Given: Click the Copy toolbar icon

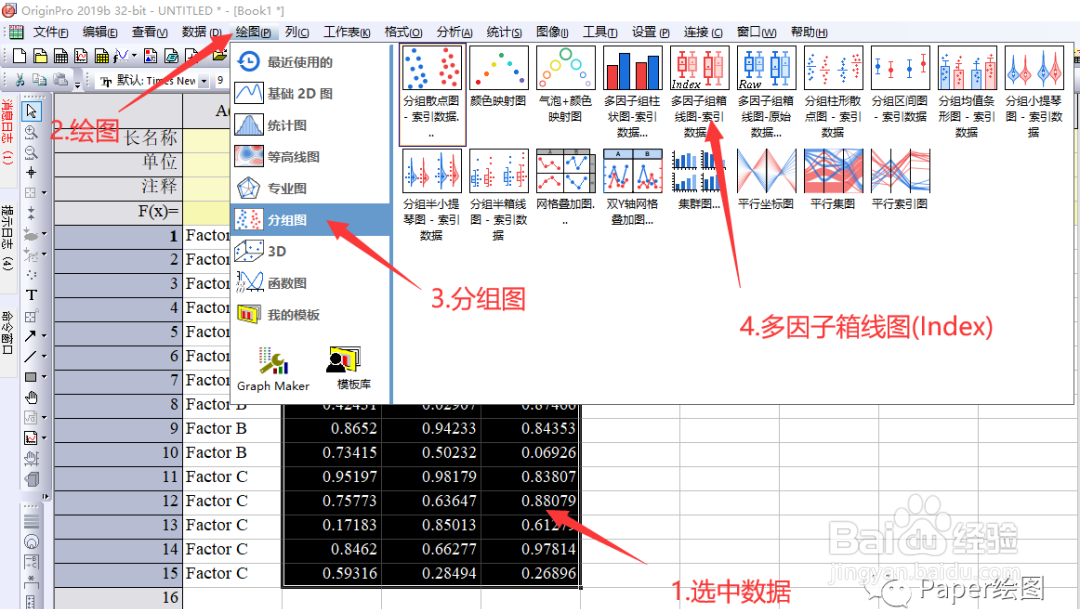Looking at the screenshot, I should point(40,81).
